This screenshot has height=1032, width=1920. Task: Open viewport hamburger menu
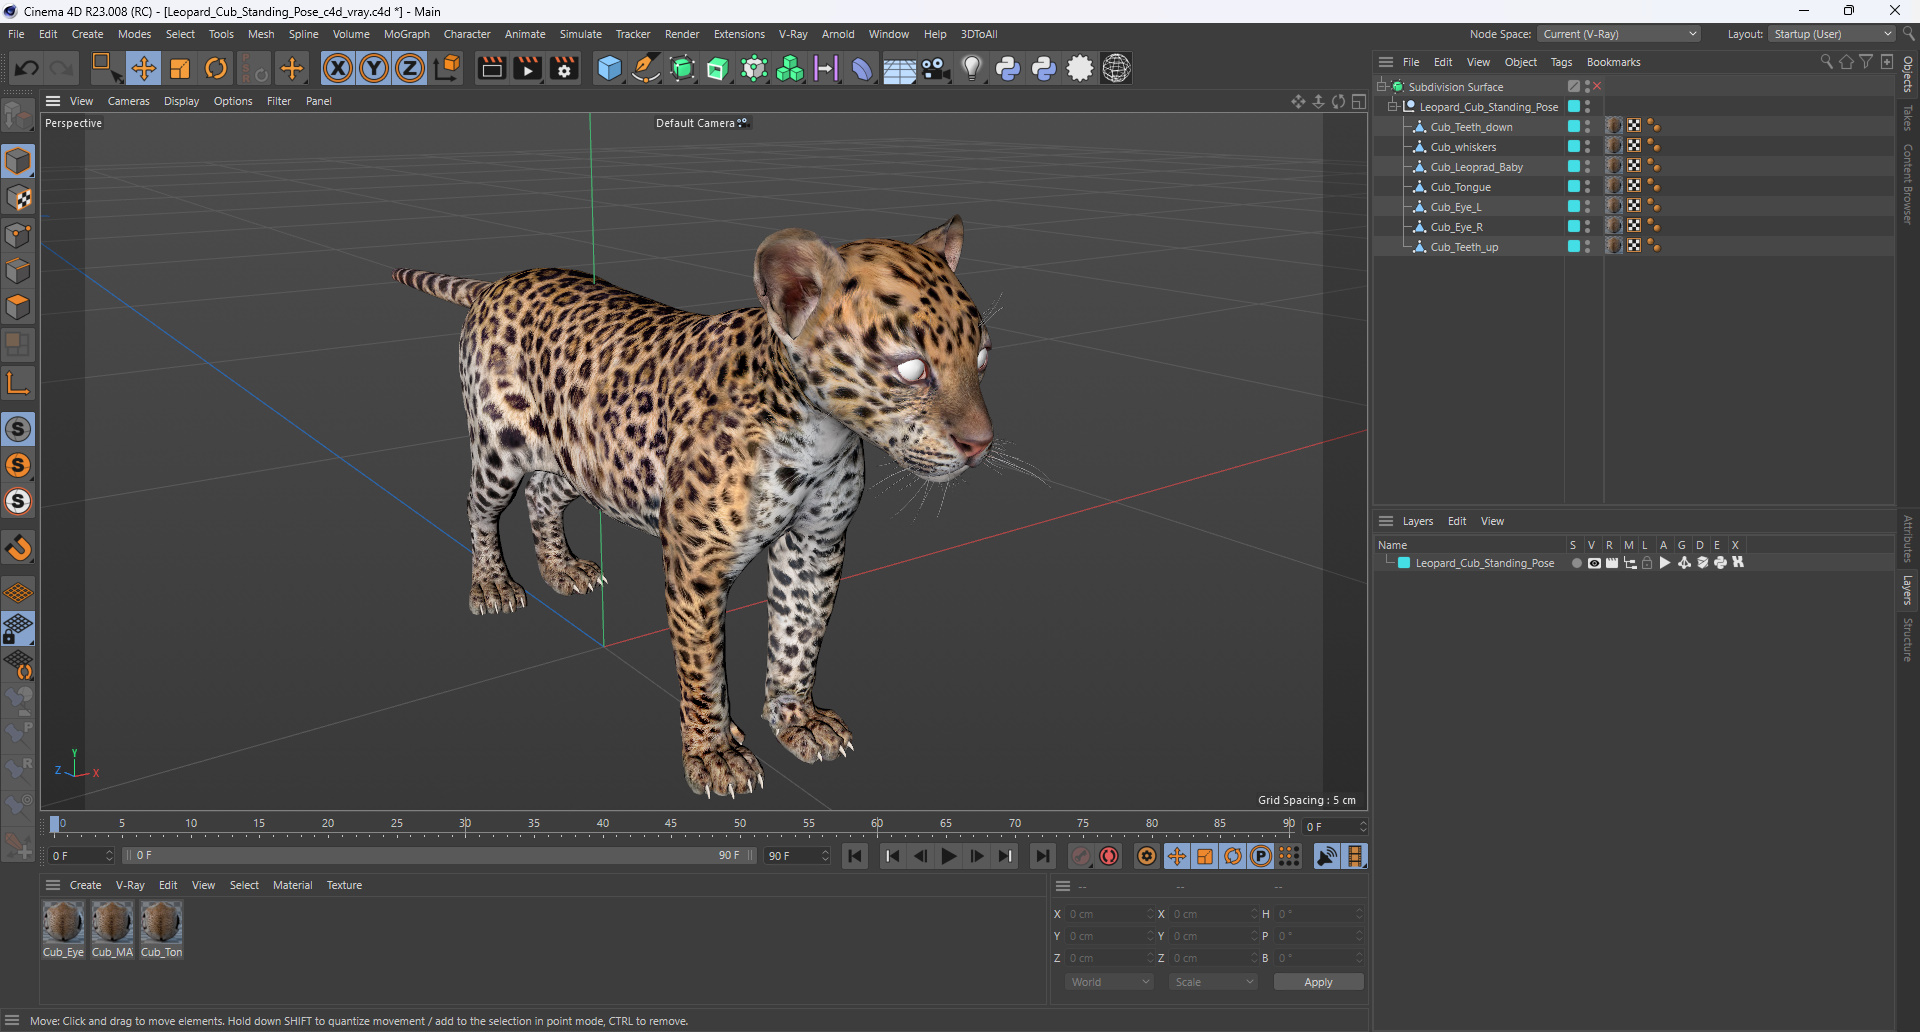53,101
